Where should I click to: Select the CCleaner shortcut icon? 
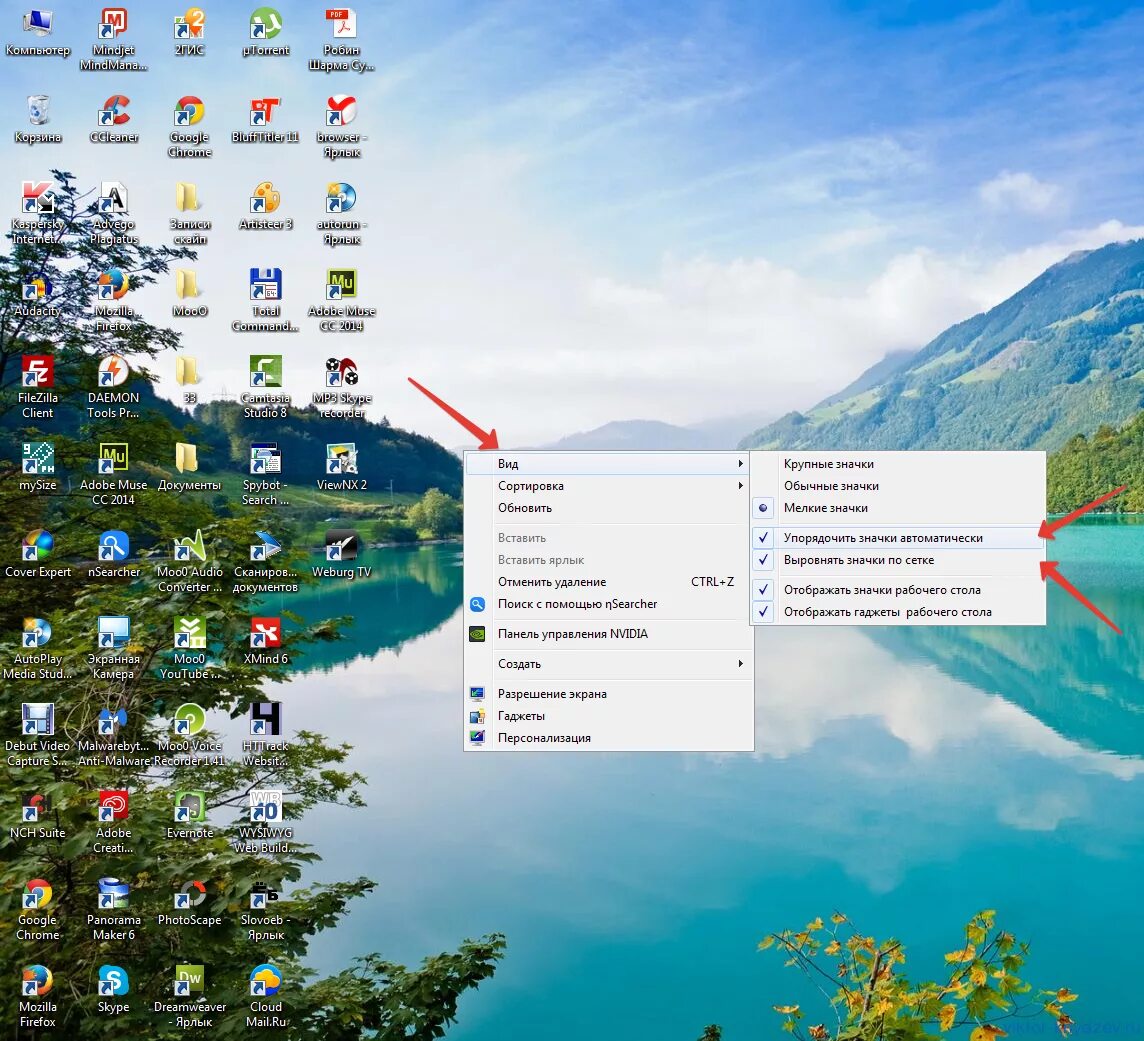[113, 119]
